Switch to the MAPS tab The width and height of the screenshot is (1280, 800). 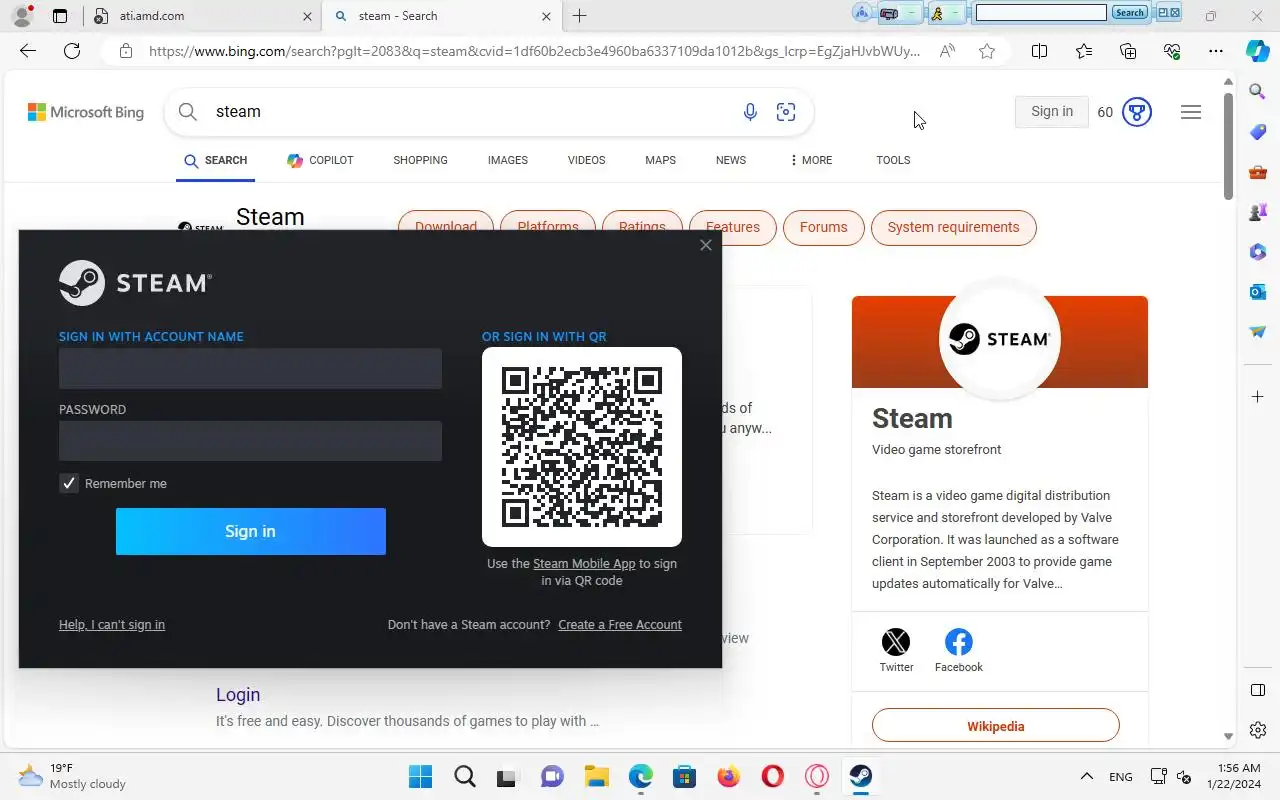pos(660,160)
